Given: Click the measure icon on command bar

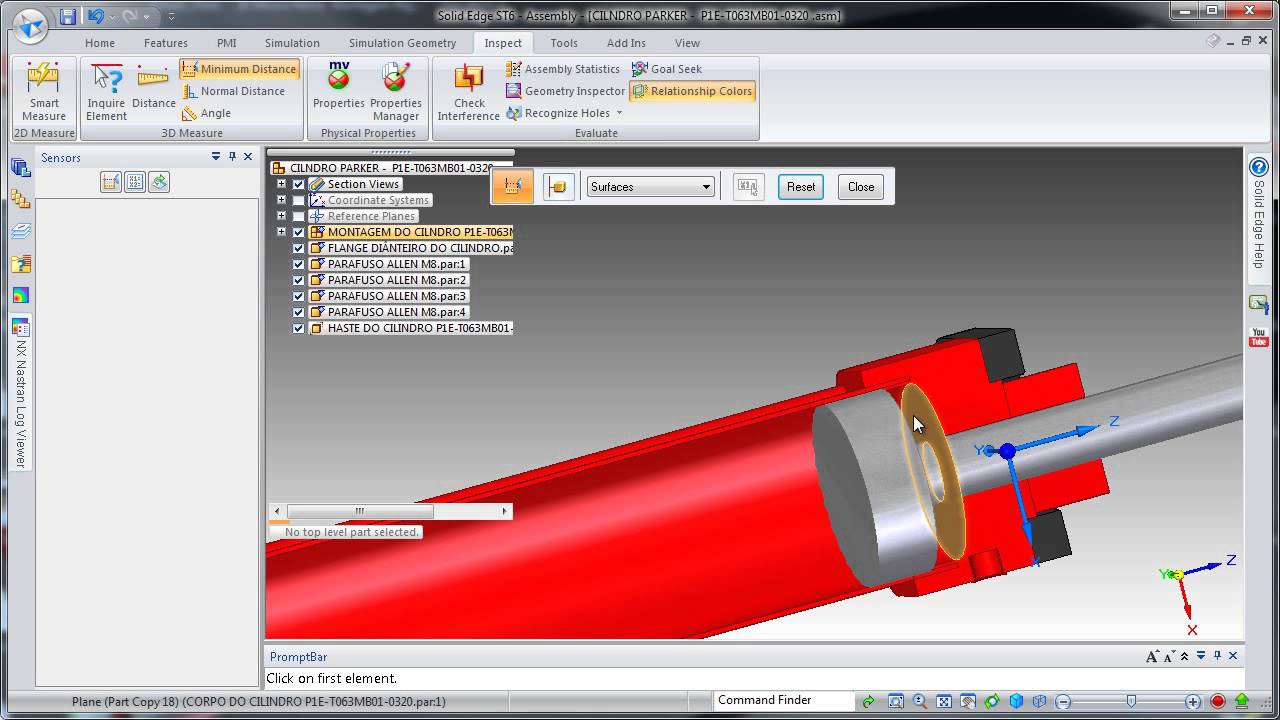Looking at the screenshot, I should pyautogui.click(x=513, y=186).
